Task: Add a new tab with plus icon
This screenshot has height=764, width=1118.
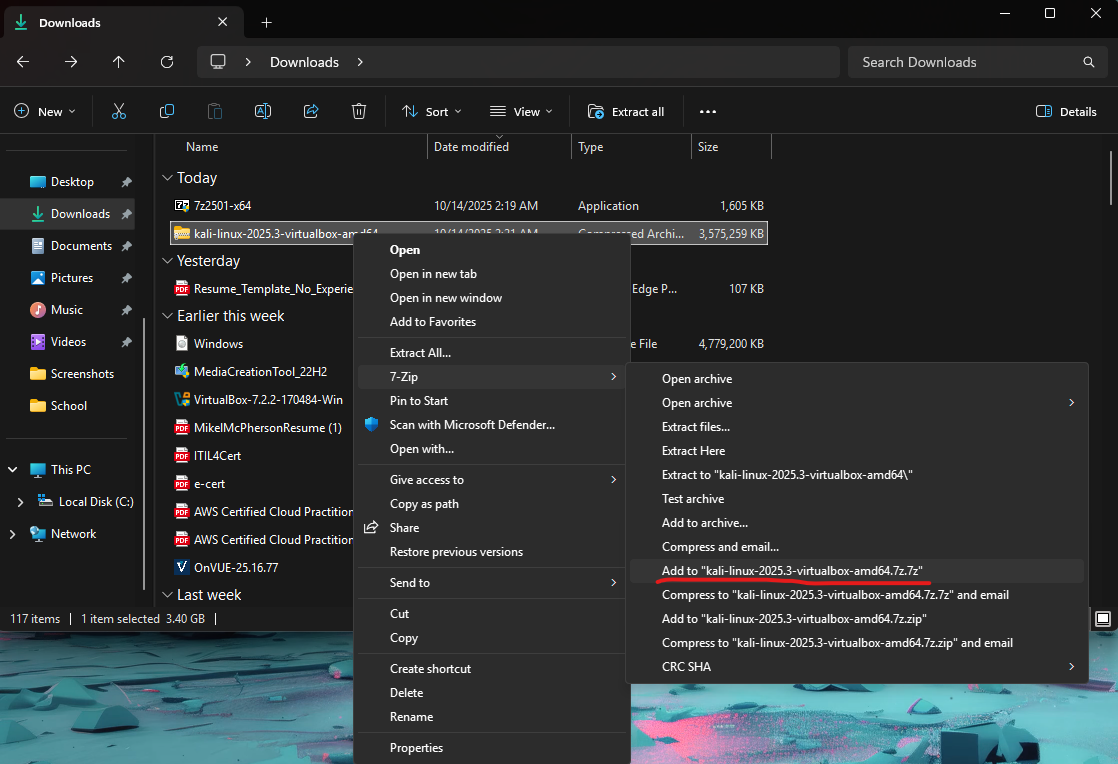Action: pyautogui.click(x=266, y=23)
